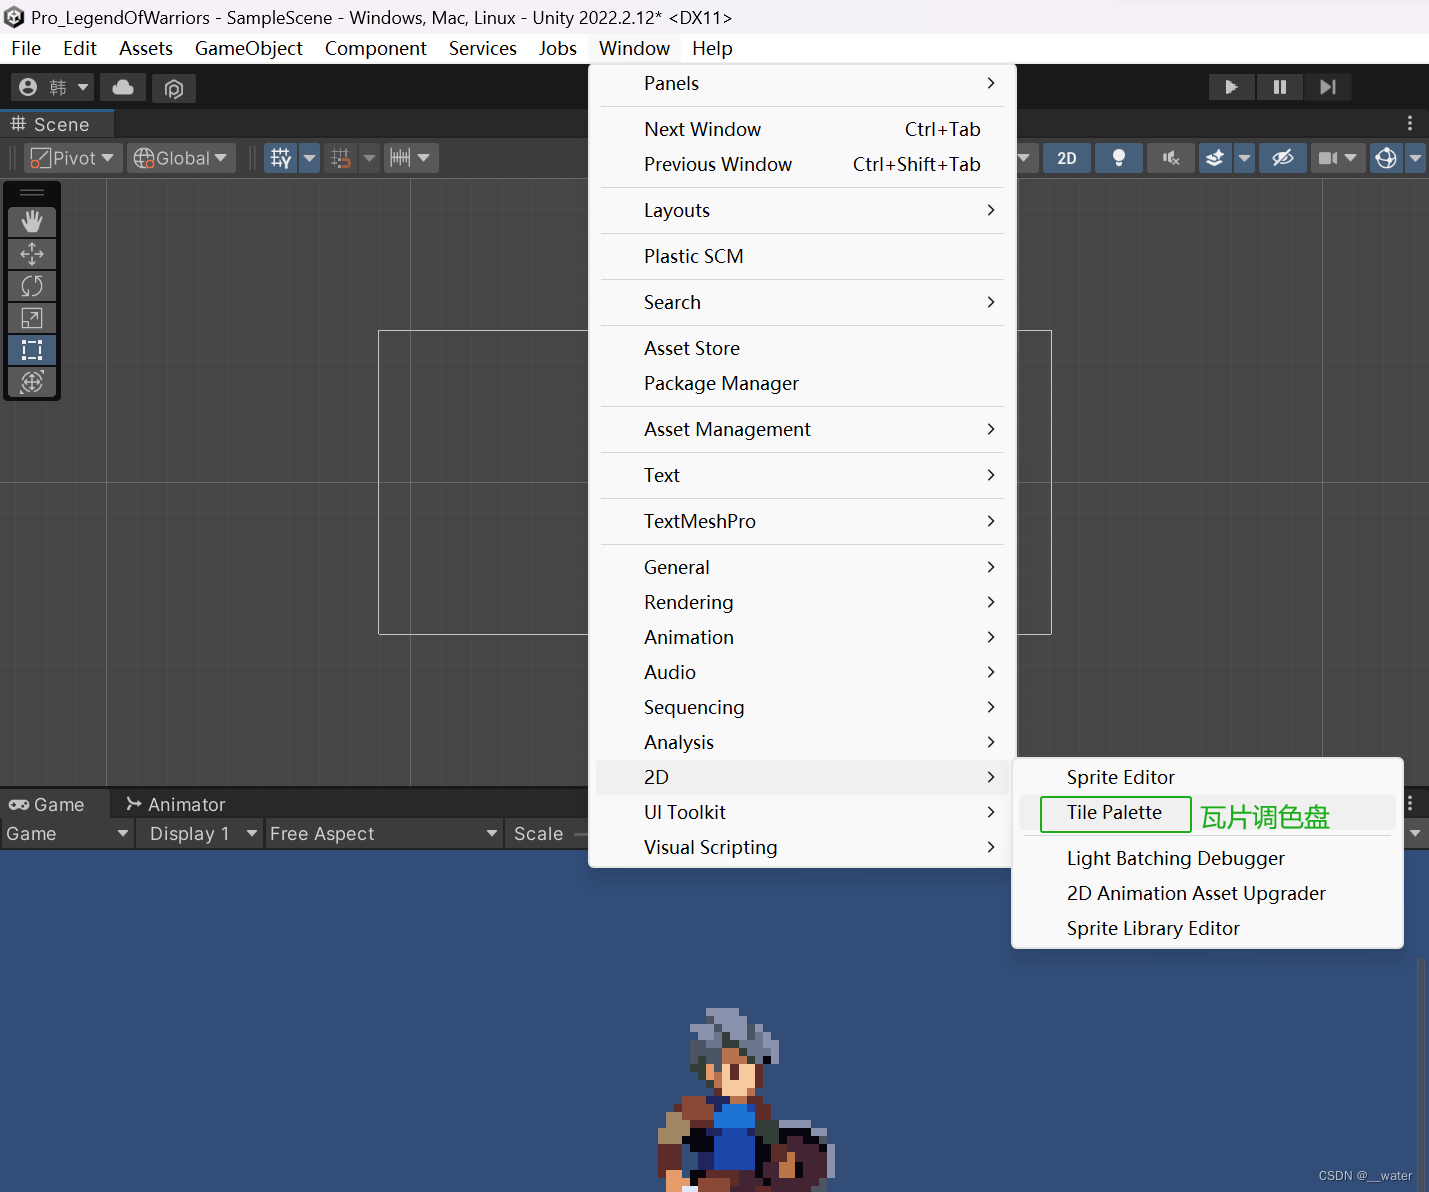The height and width of the screenshot is (1192, 1429).
Task: Expand the UI Toolkit submenu
Action: (x=802, y=812)
